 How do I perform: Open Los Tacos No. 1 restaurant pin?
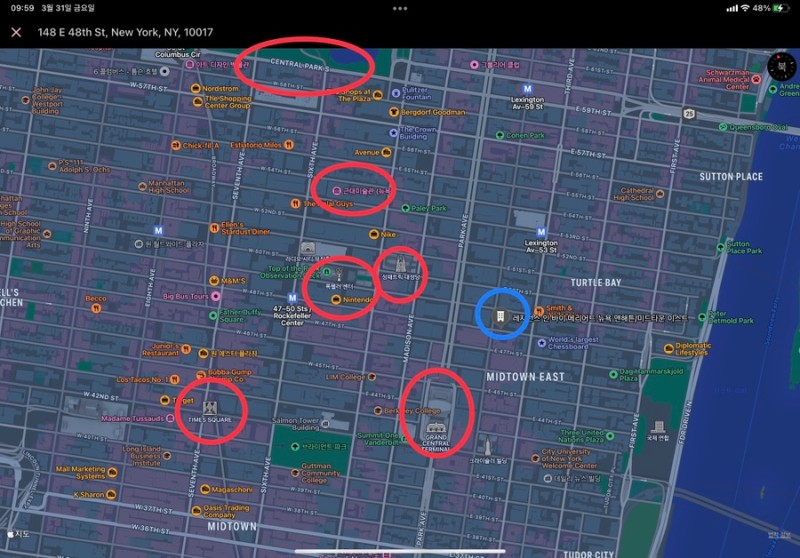pyautogui.click(x=174, y=379)
